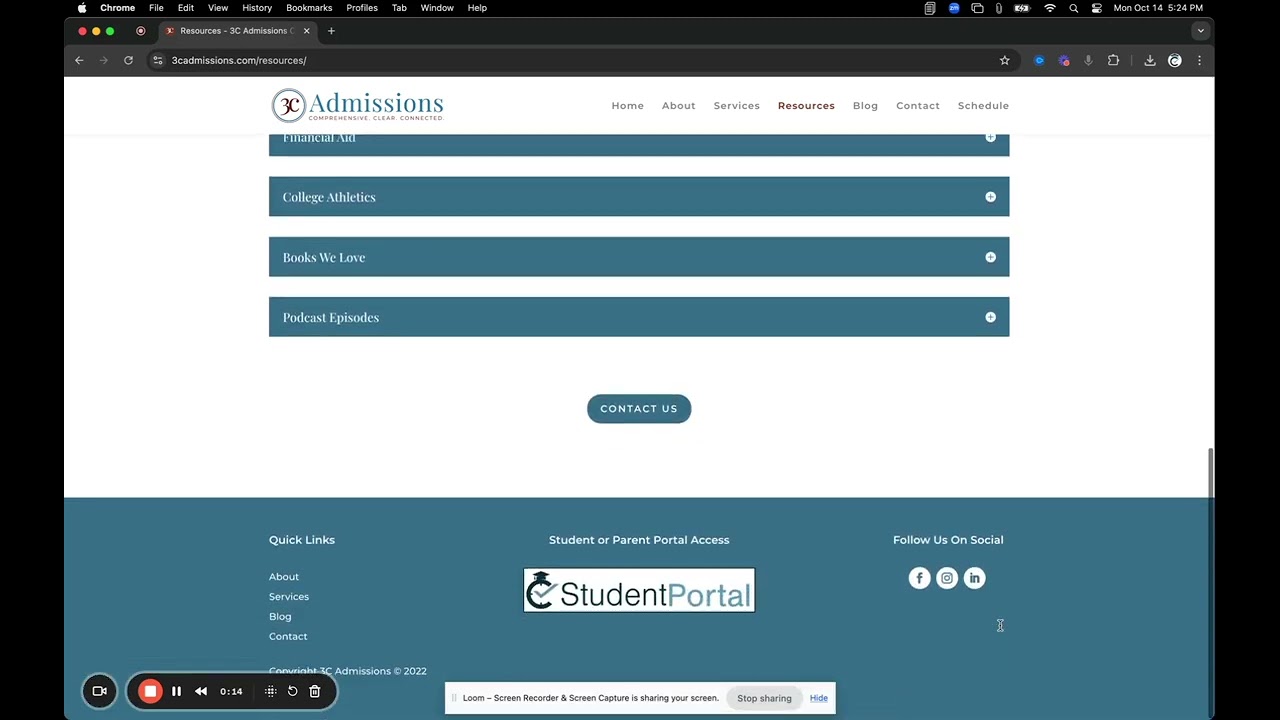This screenshot has height=720, width=1280.
Task: Go to Home in site navigation
Action: [628, 106]
